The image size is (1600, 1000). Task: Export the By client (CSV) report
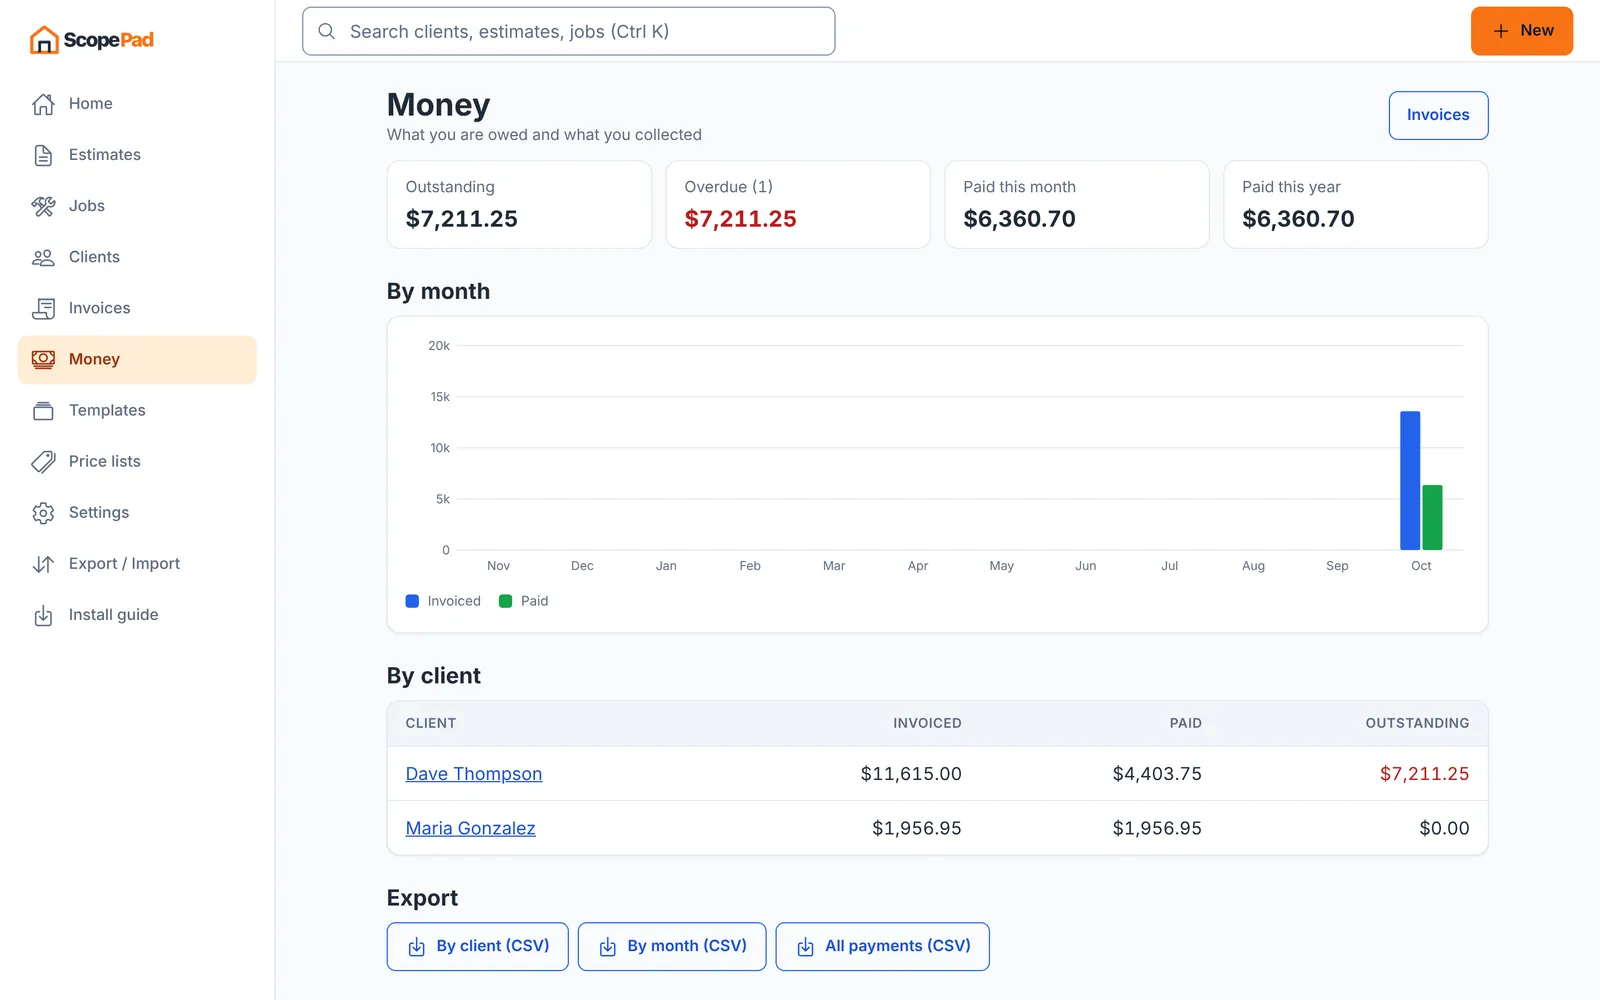point(477,946)
